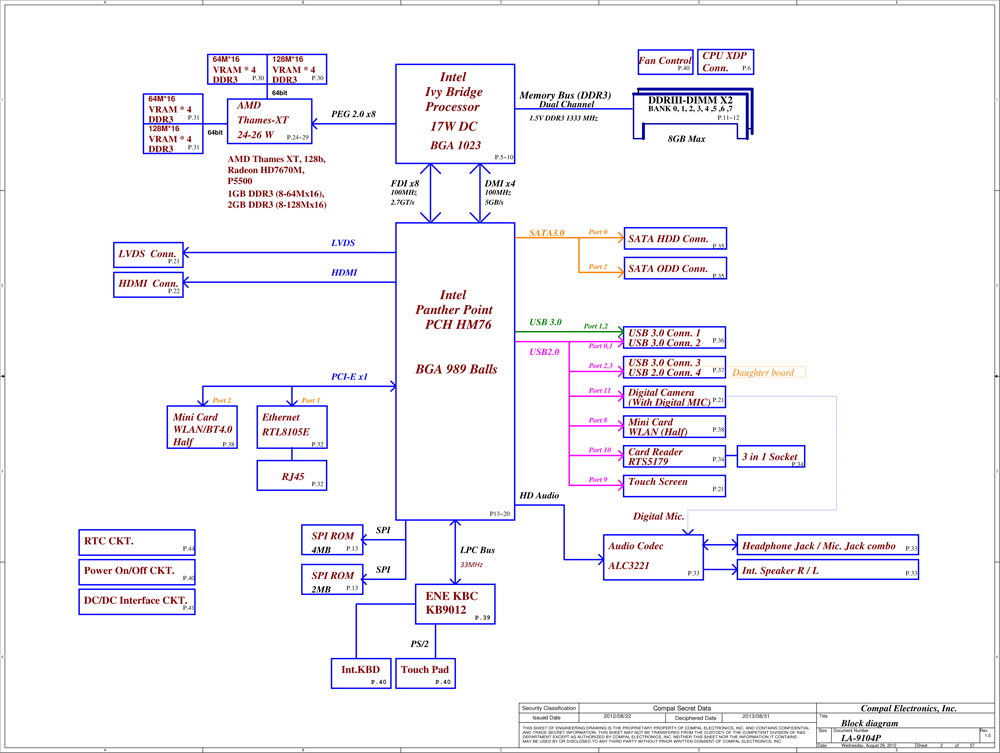Click the Card Reader RTS5179 block
Viewport: 1000px width, 753px height.
pos(674,457)
